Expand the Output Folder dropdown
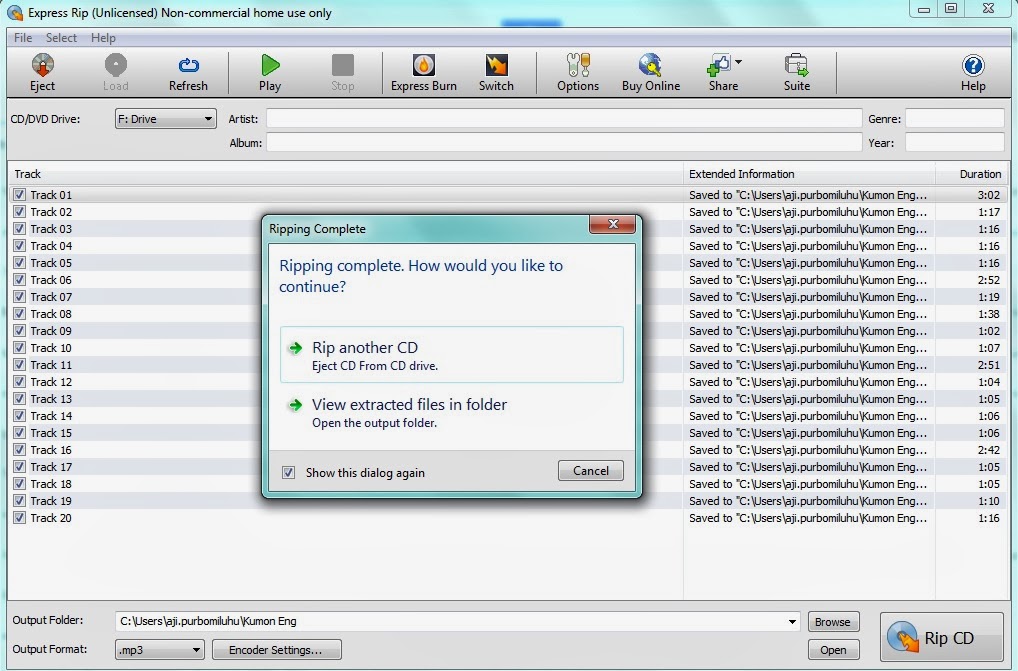This screenshot has height=671, width=1018. 792,621
